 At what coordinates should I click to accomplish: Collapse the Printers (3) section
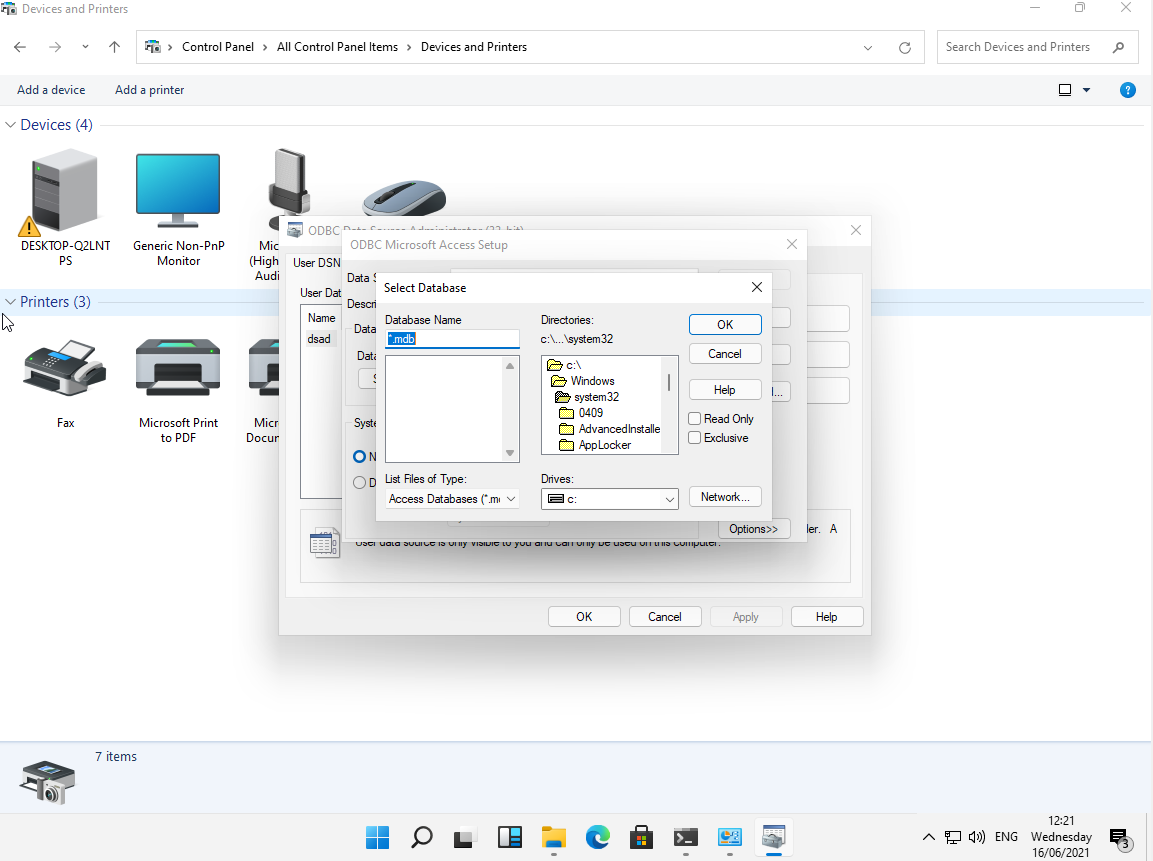(x=10, y=301)
